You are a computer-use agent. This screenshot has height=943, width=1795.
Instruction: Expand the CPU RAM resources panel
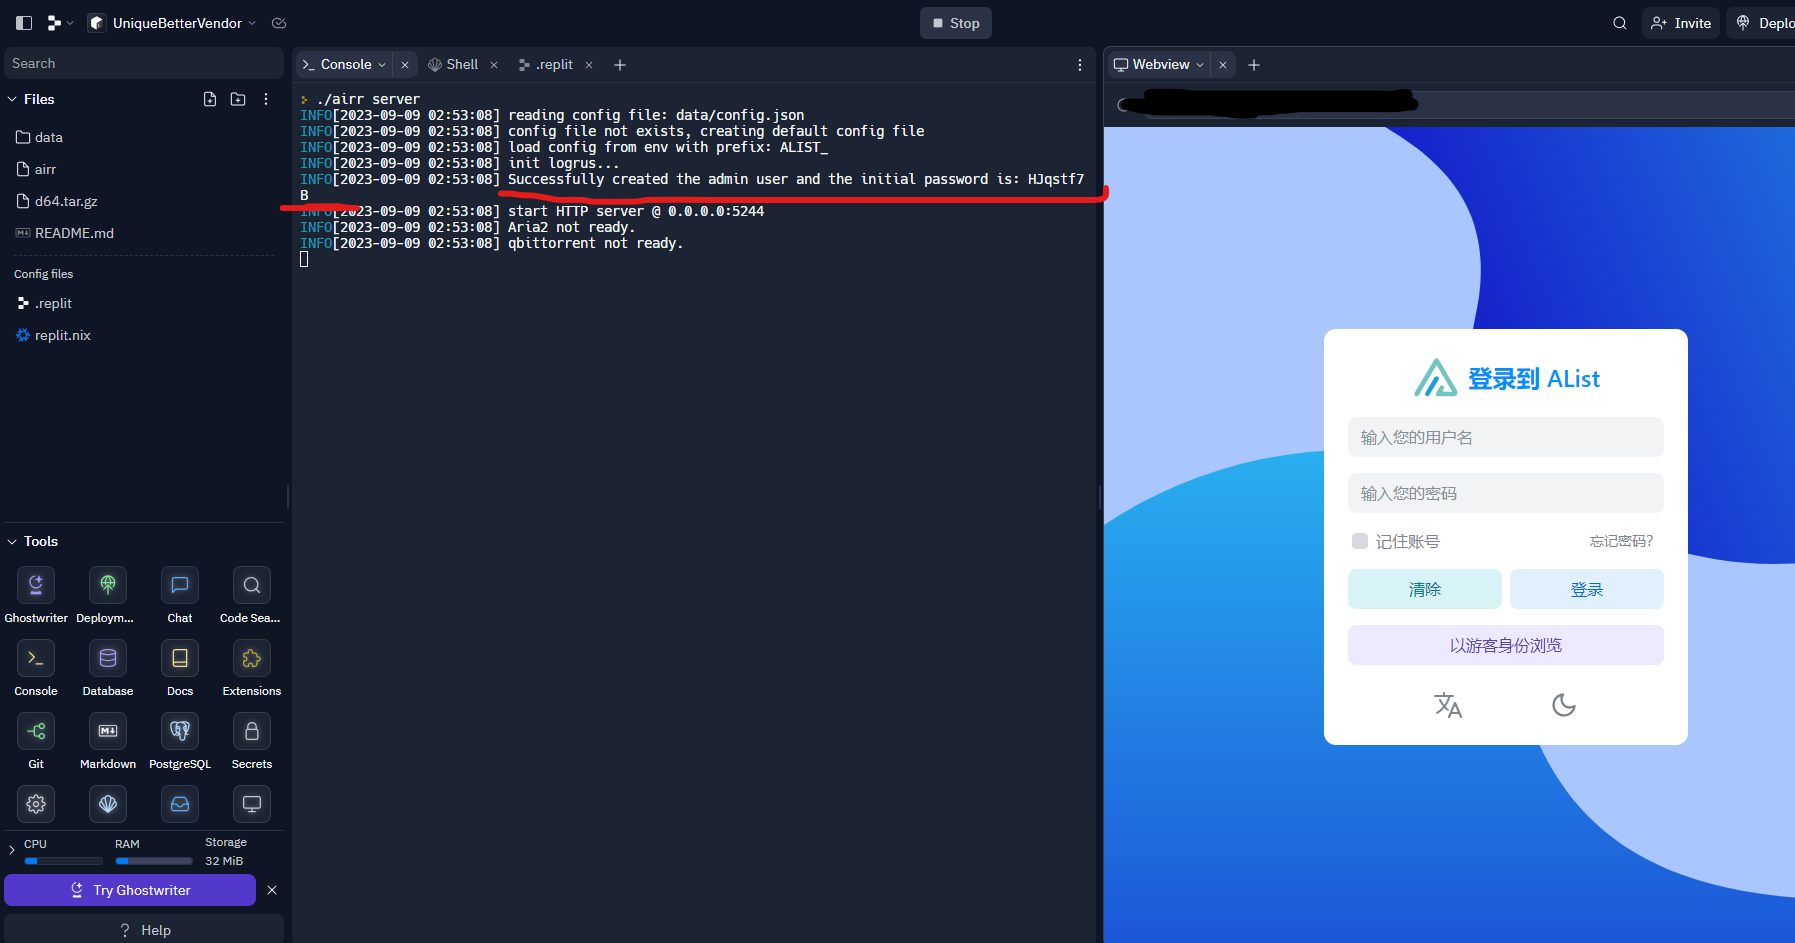click(x=12, y=851)
